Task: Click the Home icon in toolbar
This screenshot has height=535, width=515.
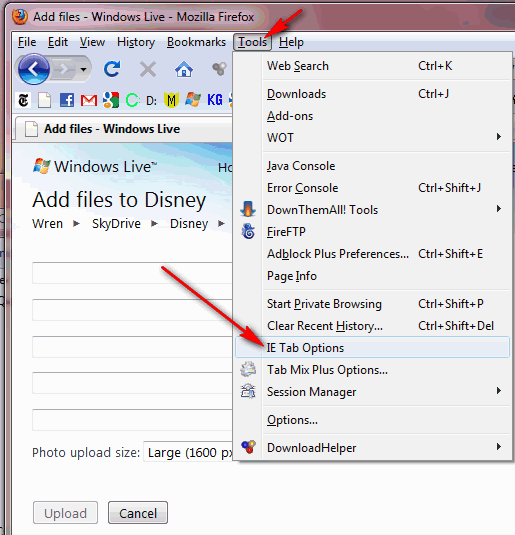Action: [x=184, y=69]
